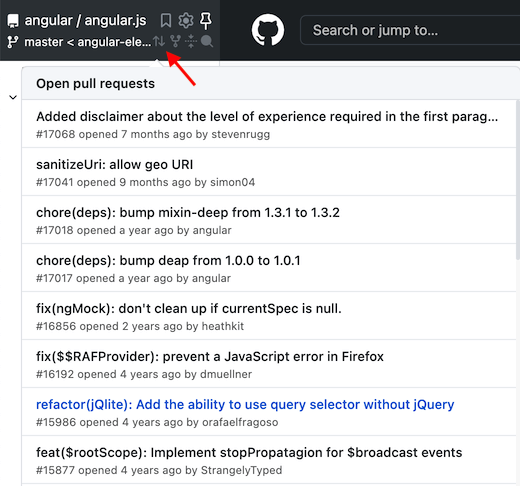Click the 'master < angular-ele...' branch label
520x486 pixels.
click(x=88, y=42)
